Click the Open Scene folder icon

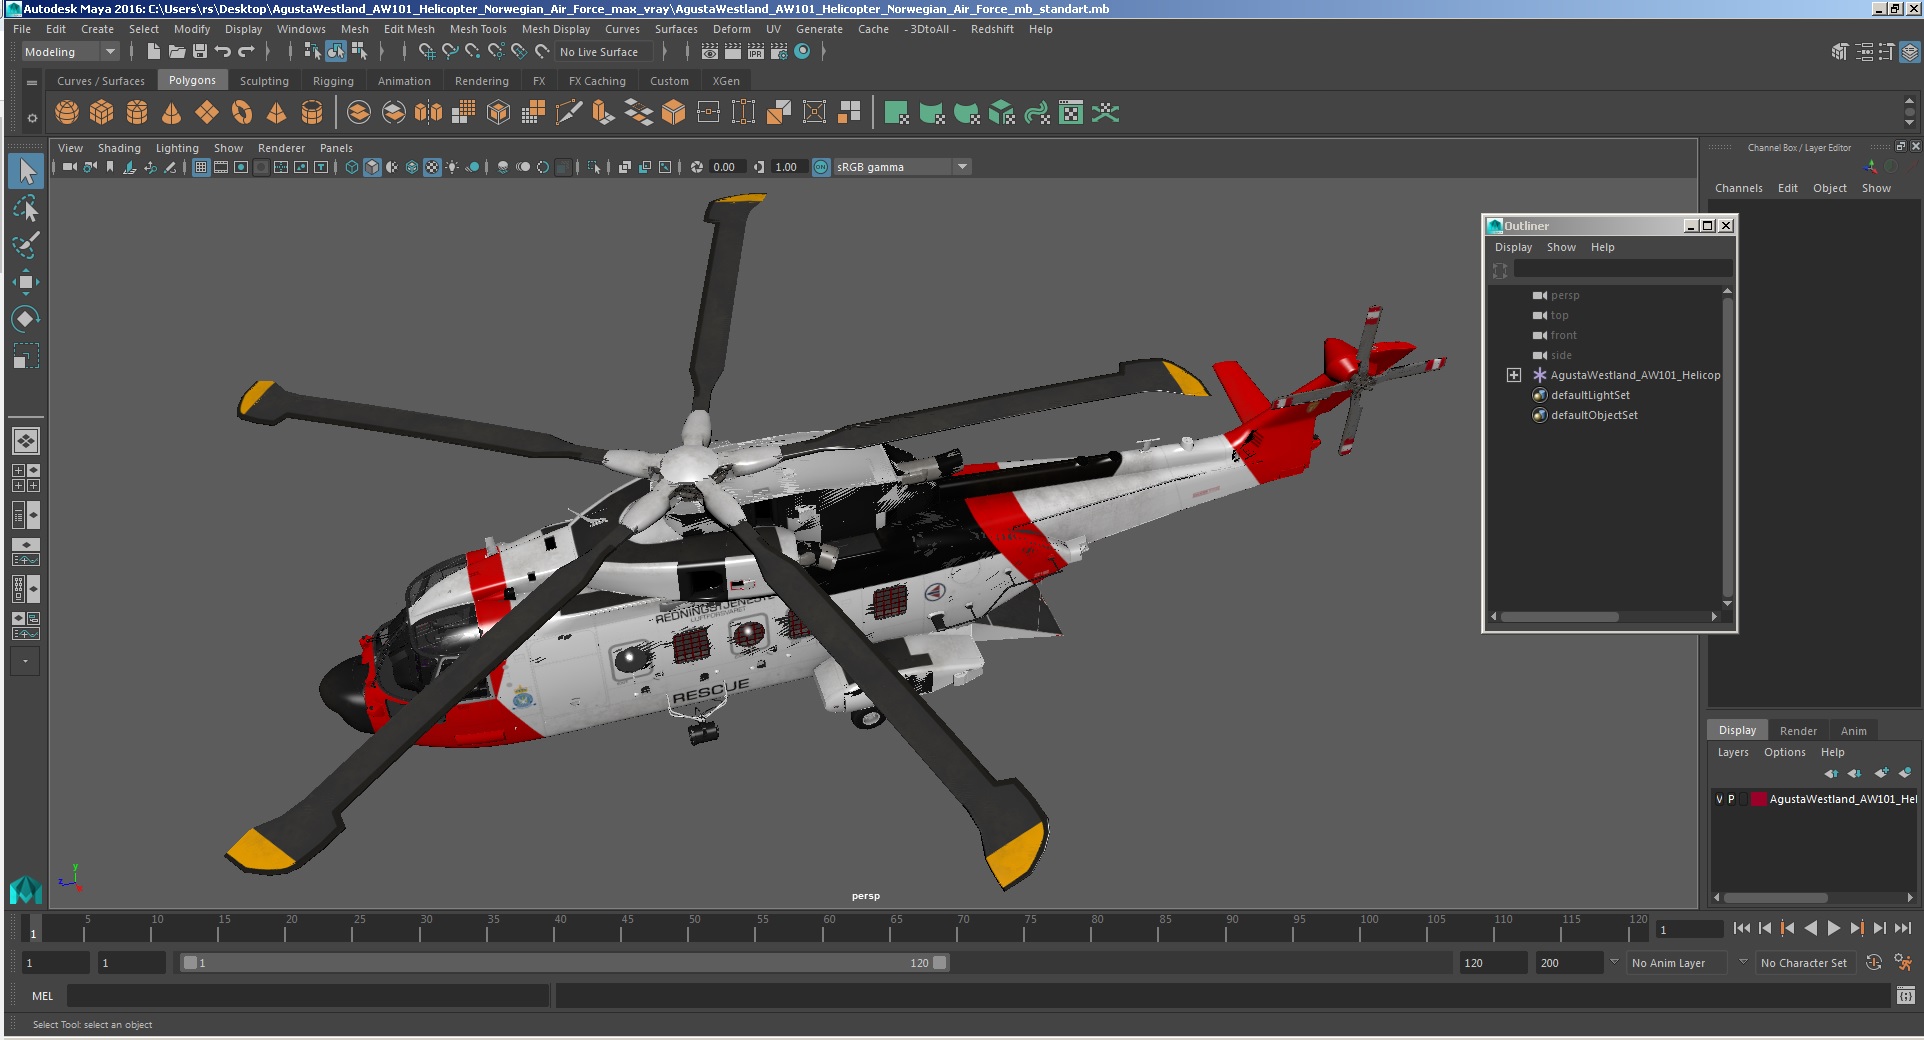(176, 52)
